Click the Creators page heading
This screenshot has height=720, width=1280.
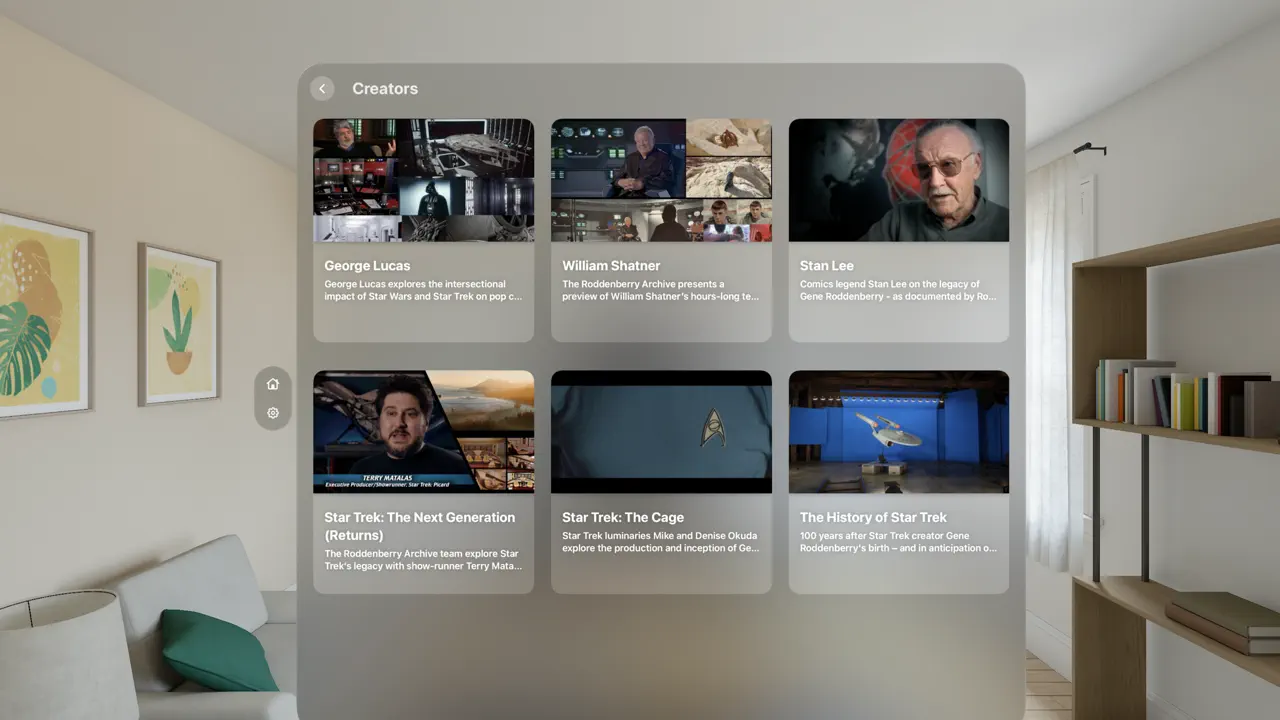(x=385, y=89)
